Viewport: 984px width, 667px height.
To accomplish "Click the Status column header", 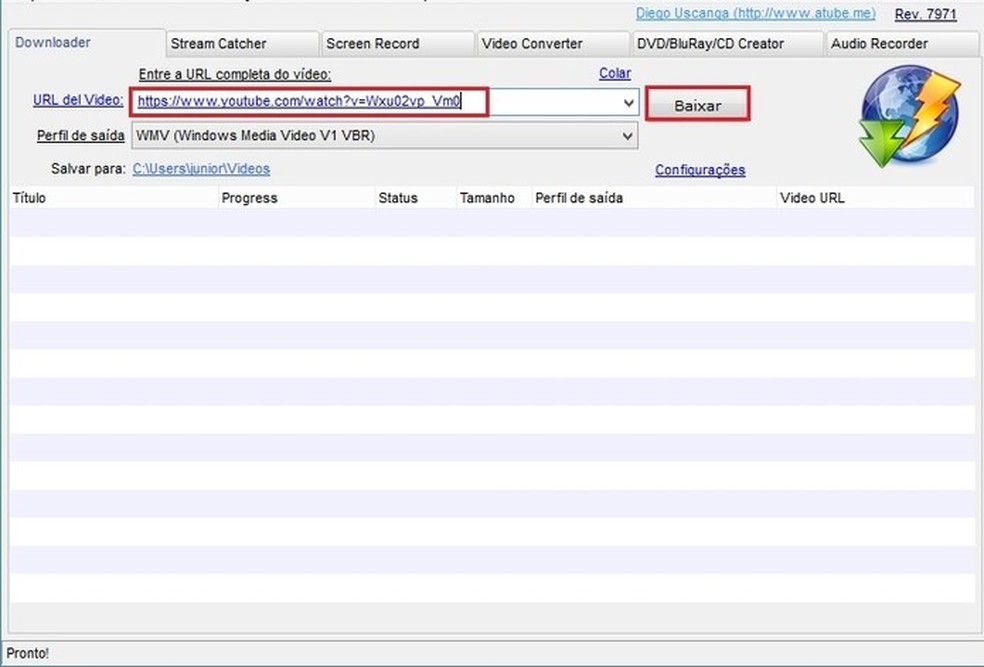I will (415, 198).
